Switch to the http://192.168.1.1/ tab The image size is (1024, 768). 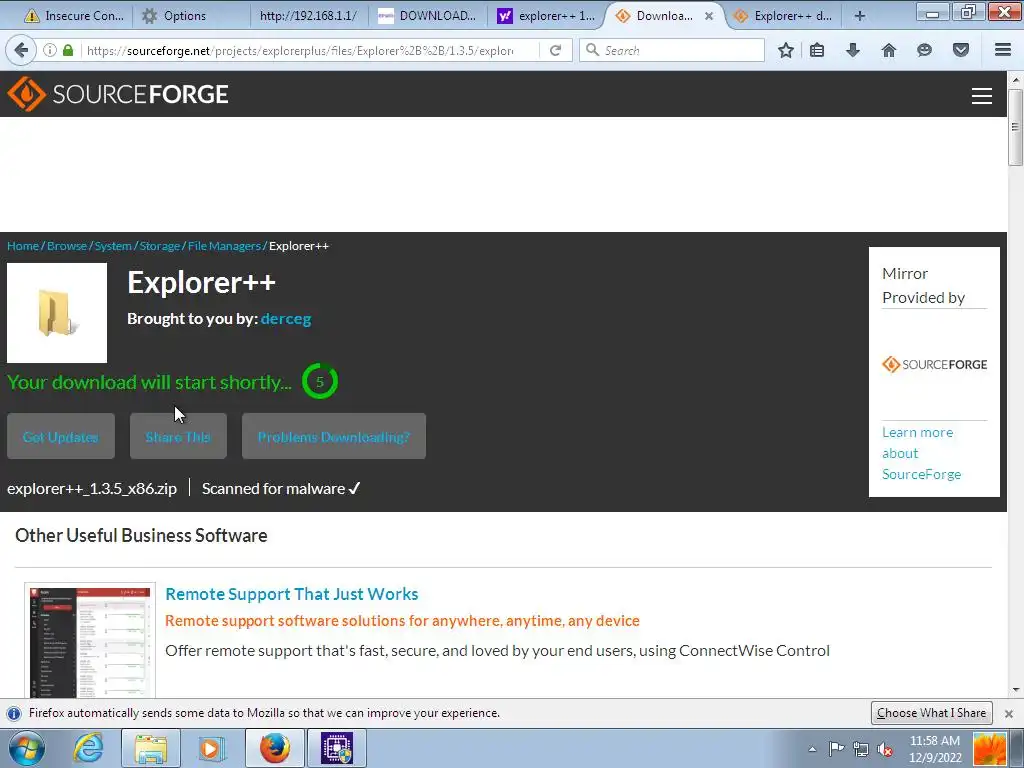[308, 16]
